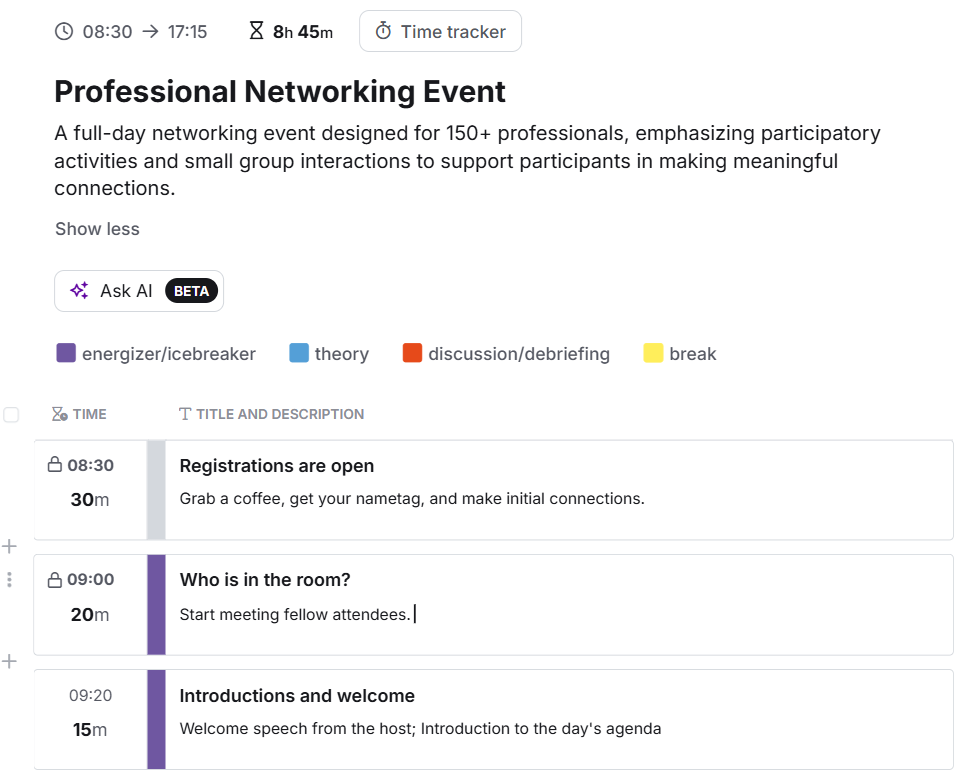Click the TIME column header
The width and height of the screenshot is (962, 771).
79,414
